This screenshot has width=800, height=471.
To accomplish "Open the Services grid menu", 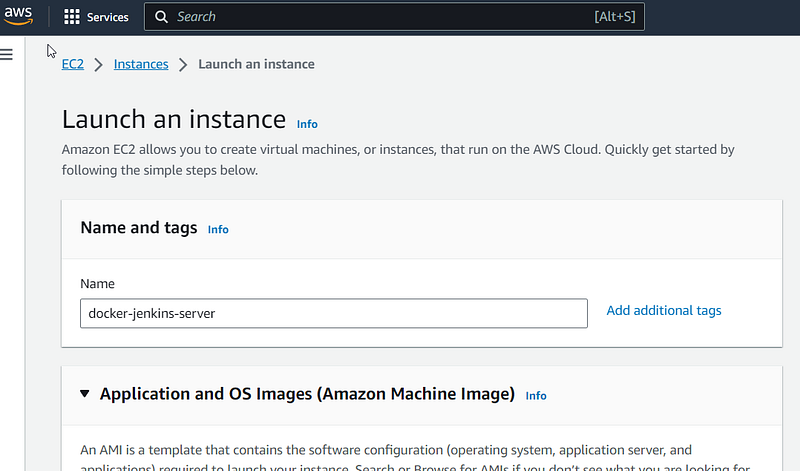I will pos(71,17).
